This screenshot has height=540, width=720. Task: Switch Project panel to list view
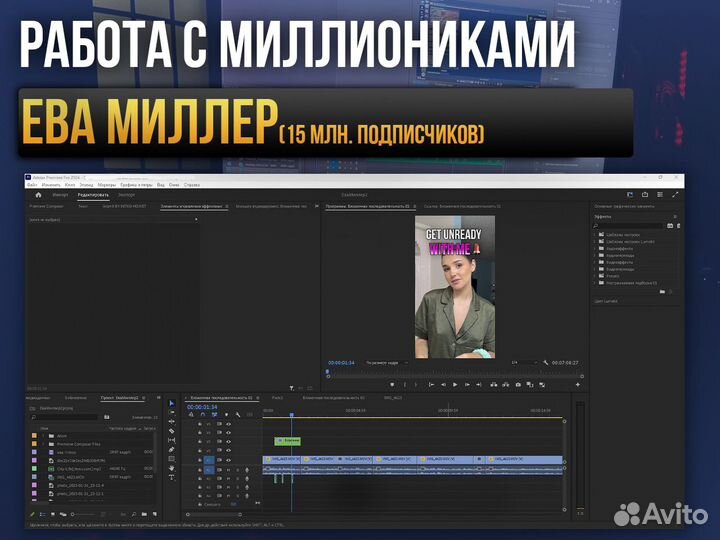pos(42,514)
